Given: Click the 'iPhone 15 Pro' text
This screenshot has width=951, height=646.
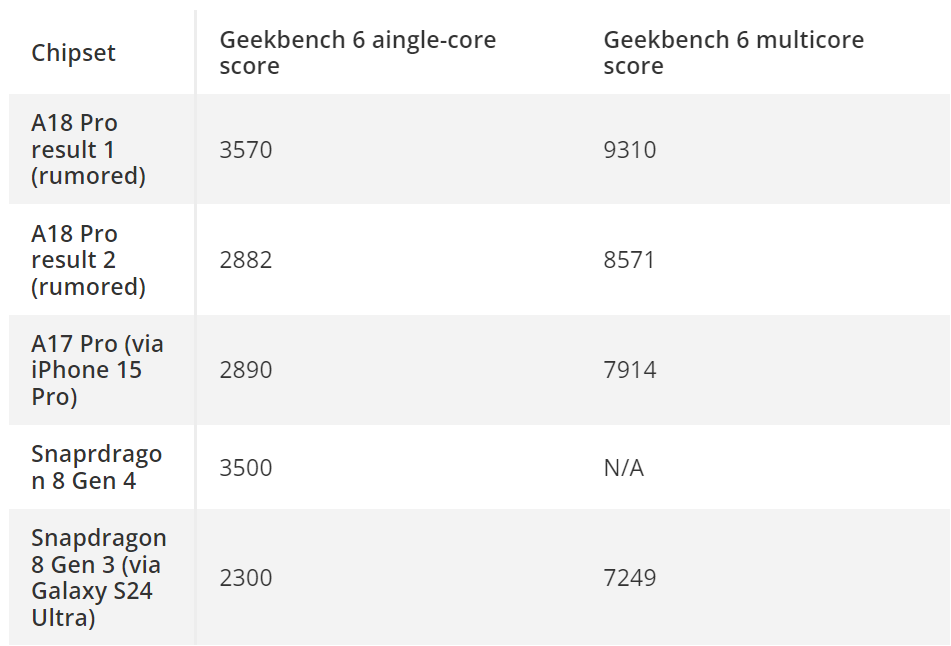Looking at the screenshot, I should tap(86, 382).
